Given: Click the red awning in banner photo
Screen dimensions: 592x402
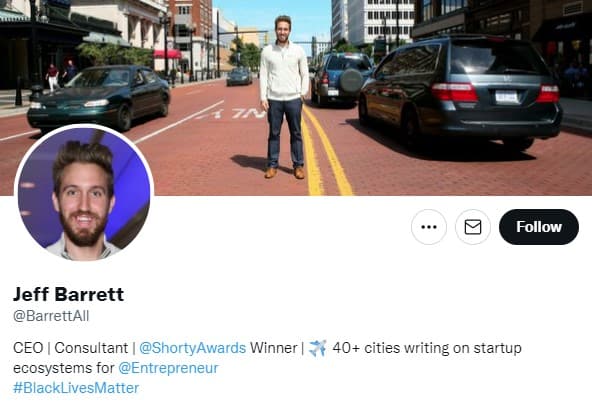Looking at the screenshot, I should (167, 54).
